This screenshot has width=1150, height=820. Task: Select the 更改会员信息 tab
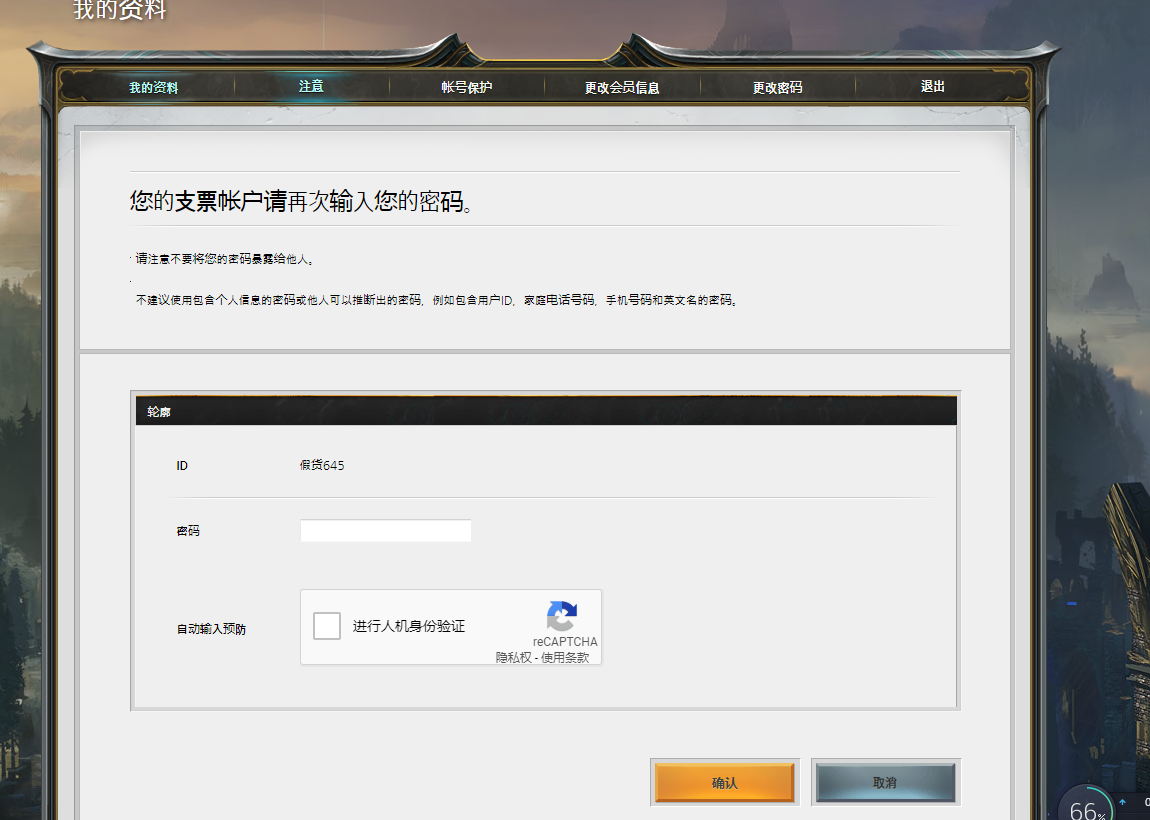[622, 88]
